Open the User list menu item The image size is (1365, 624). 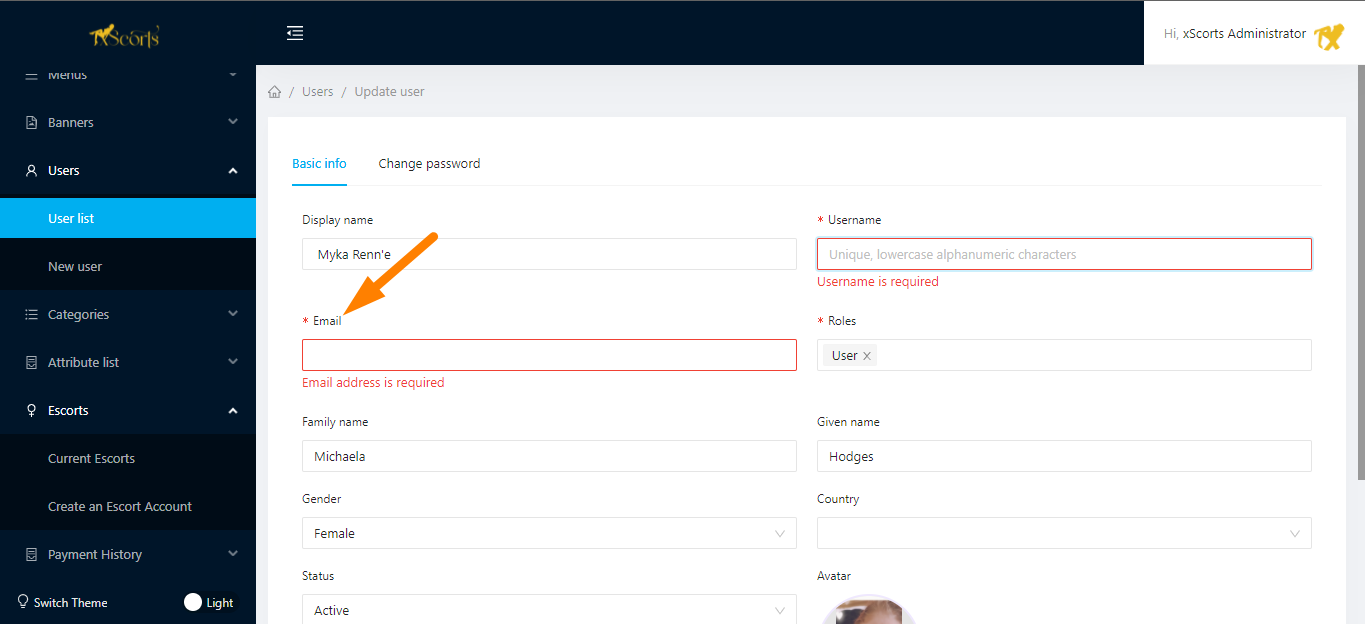(128, 218)
